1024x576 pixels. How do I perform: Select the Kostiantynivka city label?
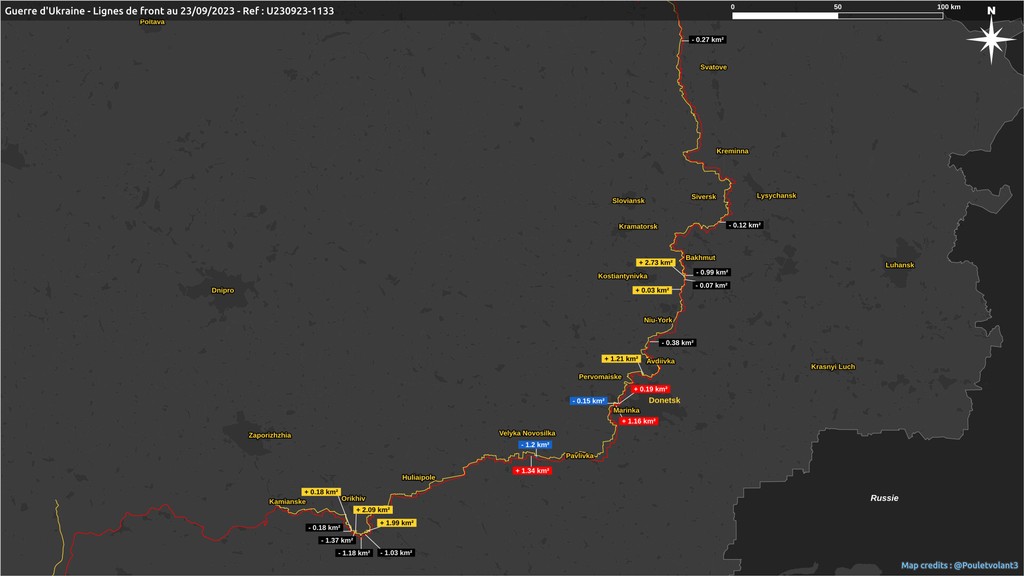(x=622, y=276)
